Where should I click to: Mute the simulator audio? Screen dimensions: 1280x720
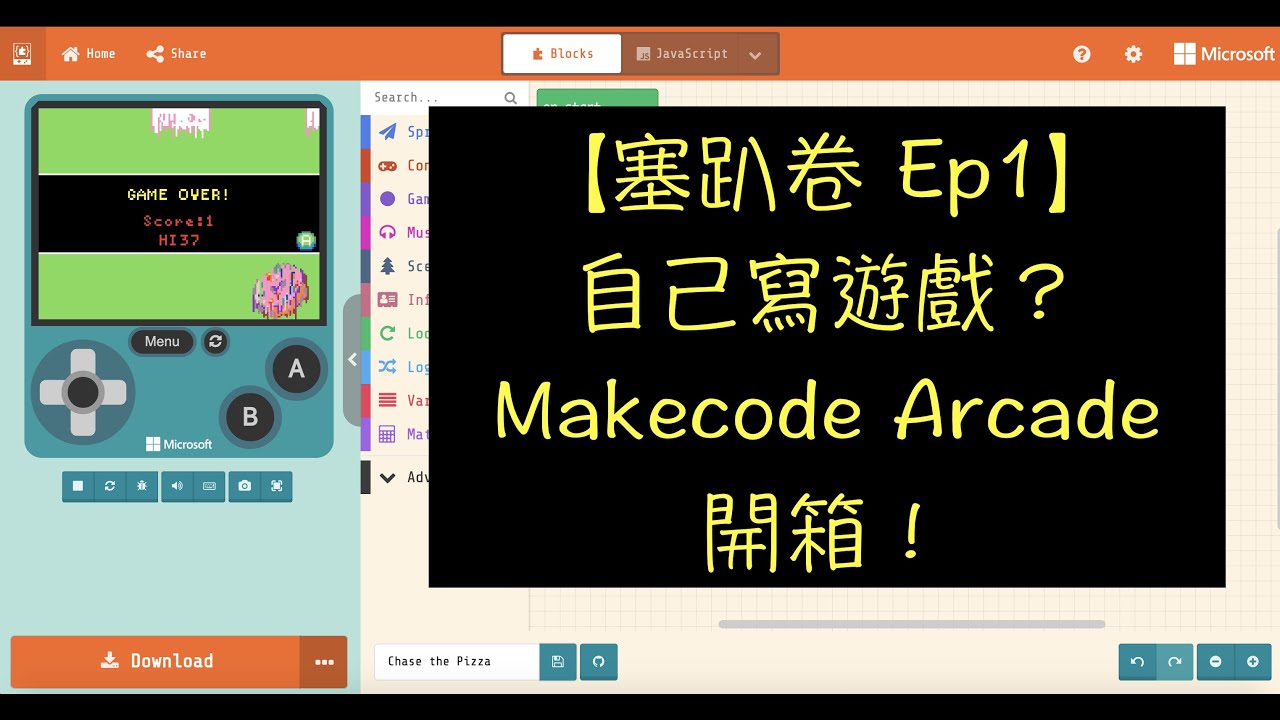coord(177,486)
